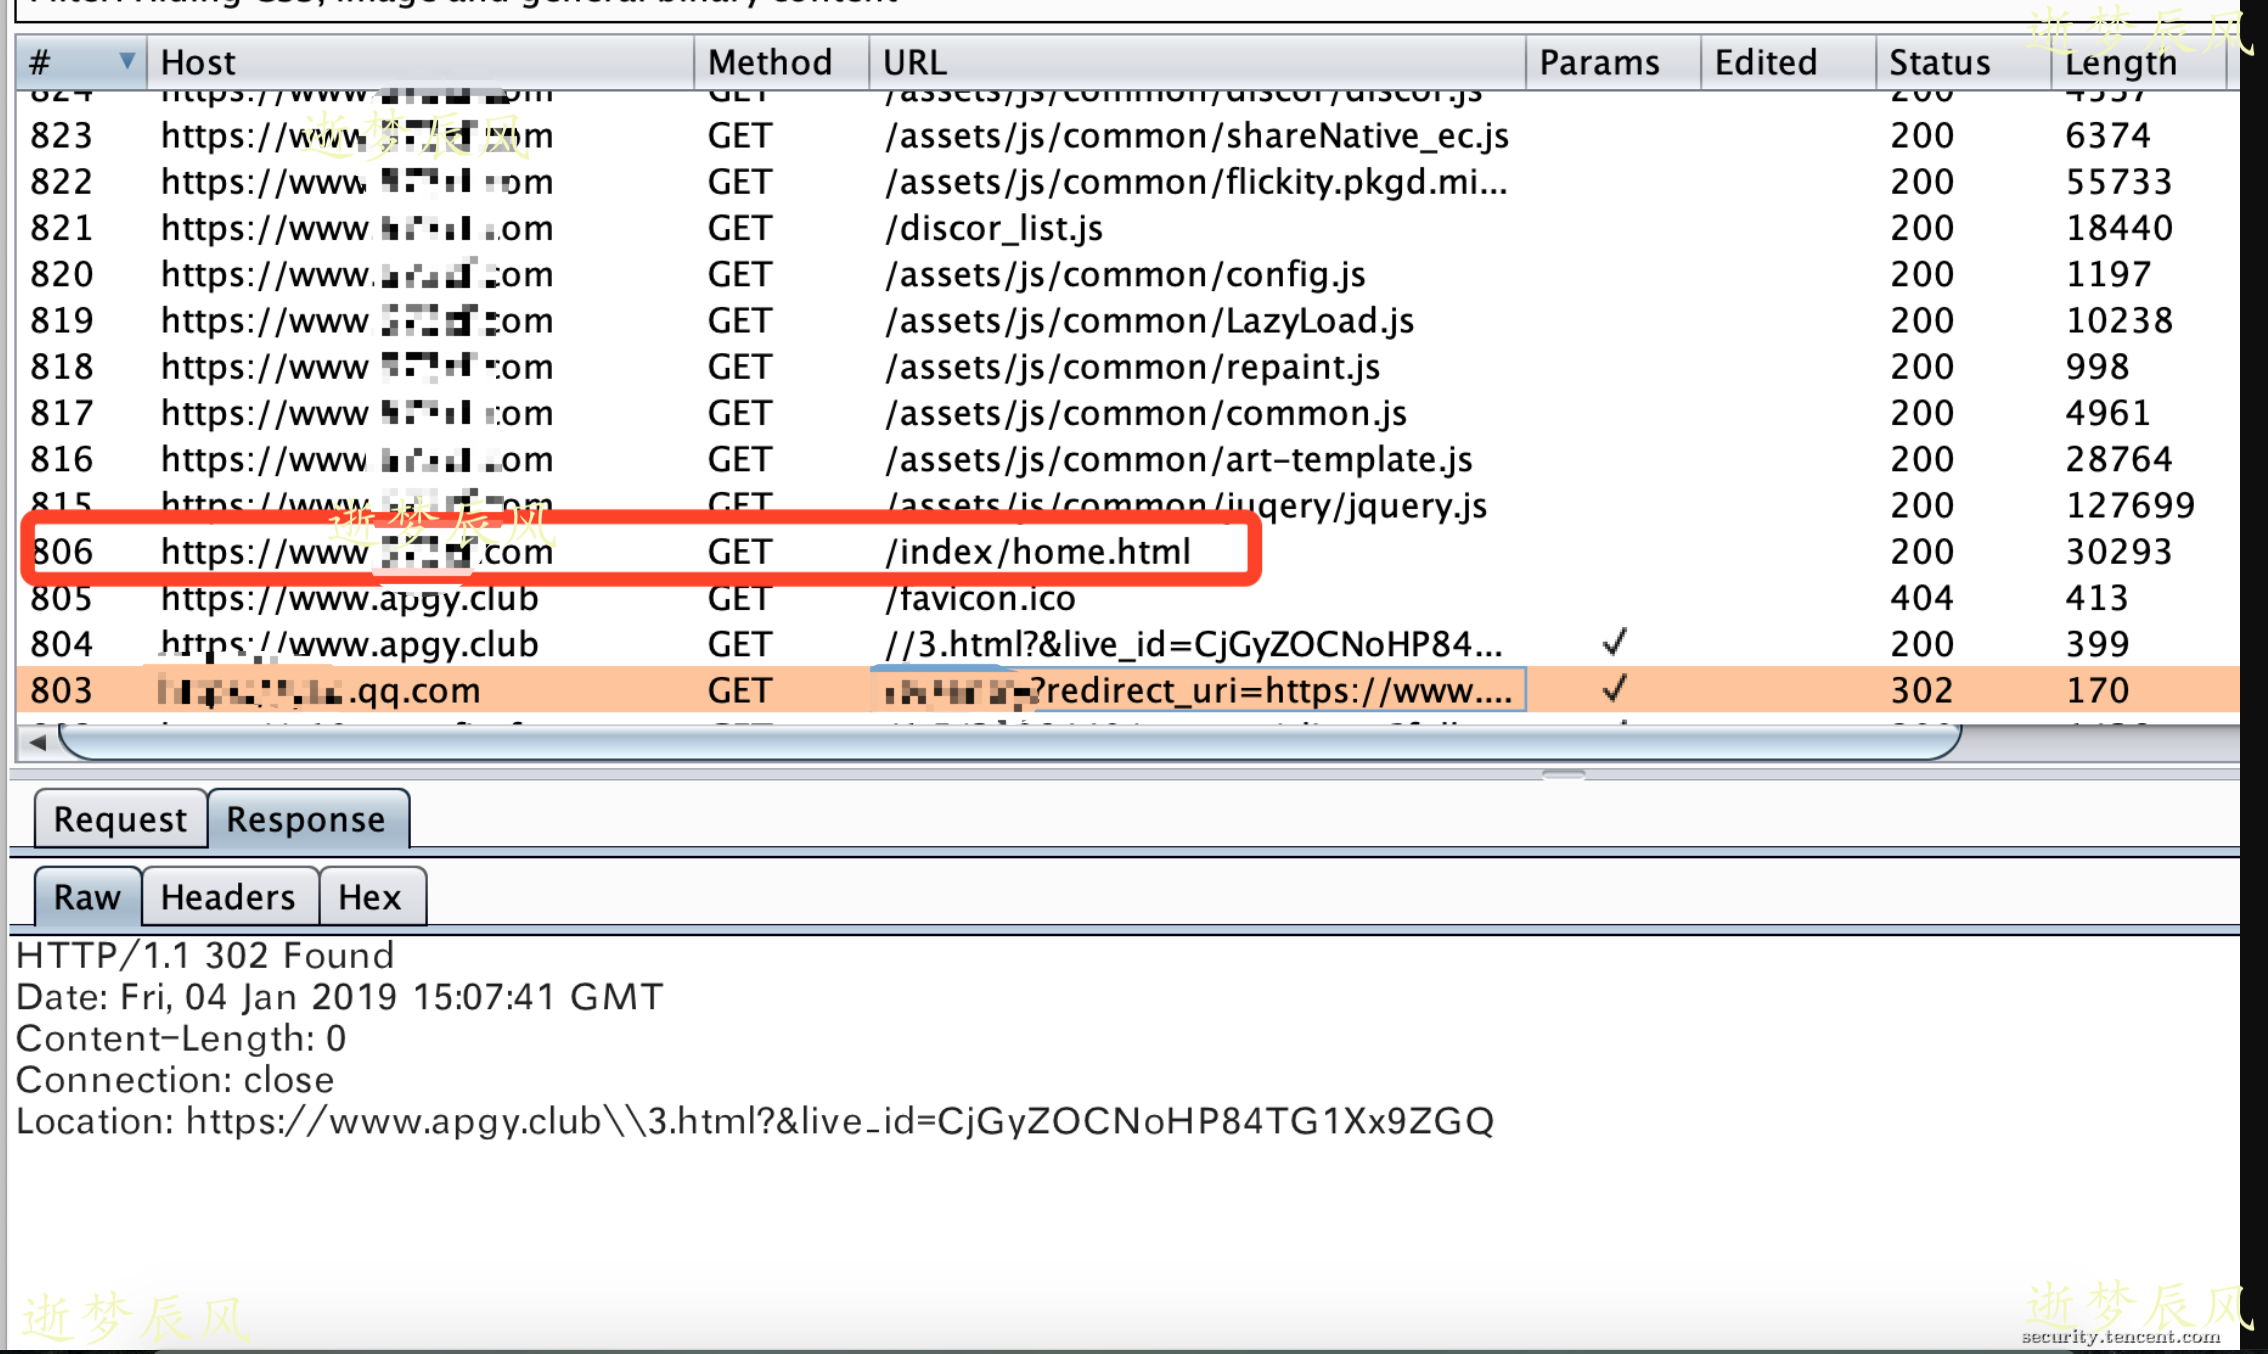Click the URL column header
The image size is (2268, 1354).
[914, 62]
